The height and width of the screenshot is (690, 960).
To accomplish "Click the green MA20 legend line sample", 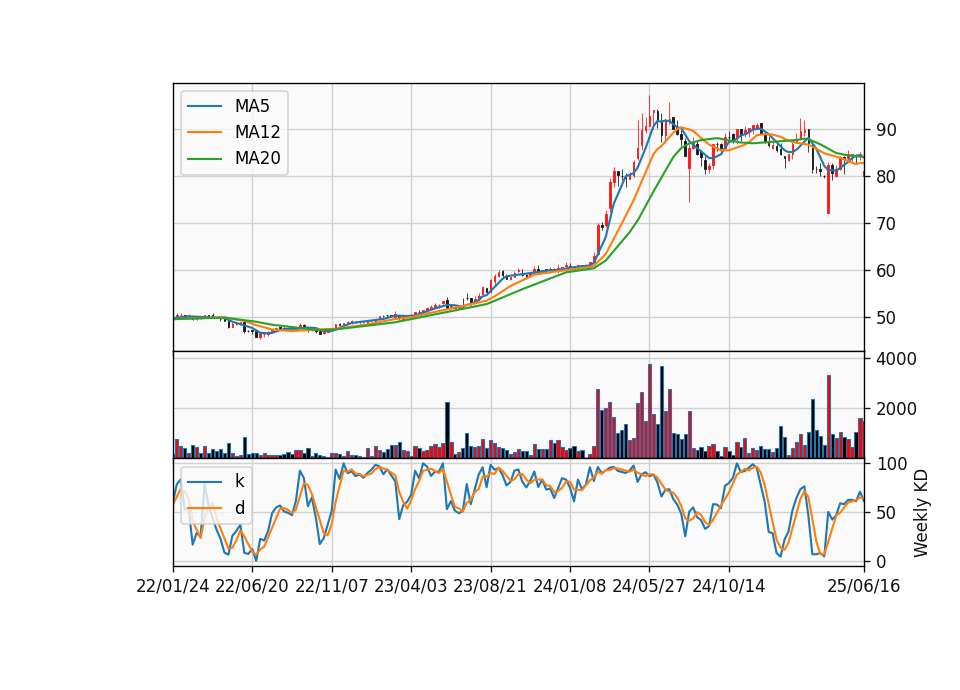I will coord(204,159).
